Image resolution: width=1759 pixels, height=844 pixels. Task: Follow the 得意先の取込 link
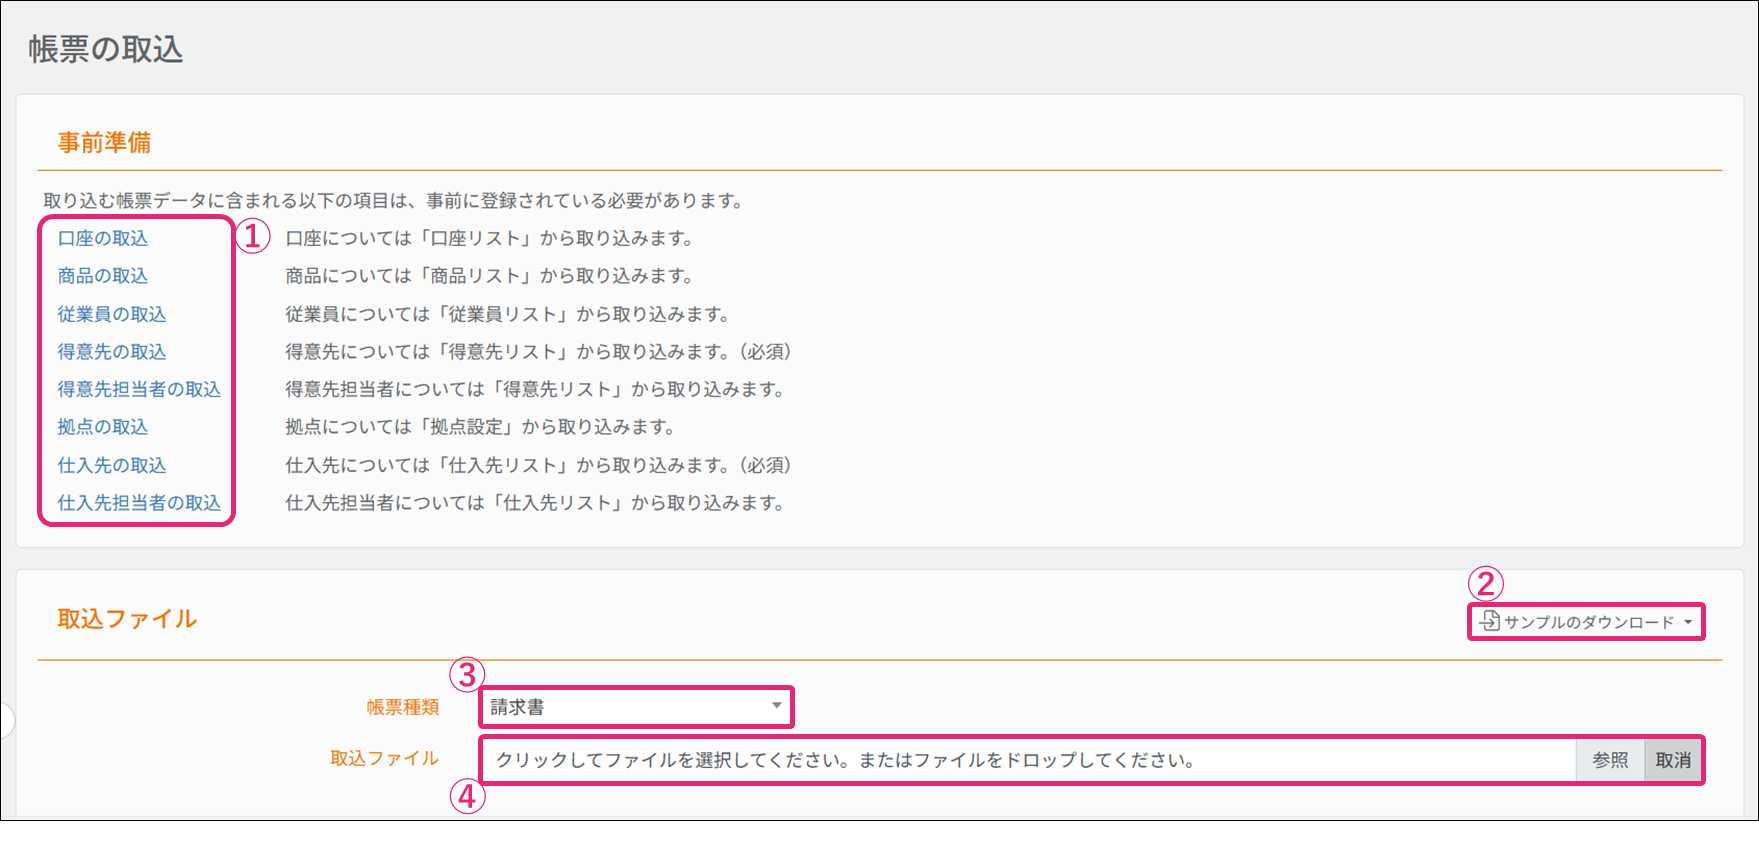(x=112, y=352)
